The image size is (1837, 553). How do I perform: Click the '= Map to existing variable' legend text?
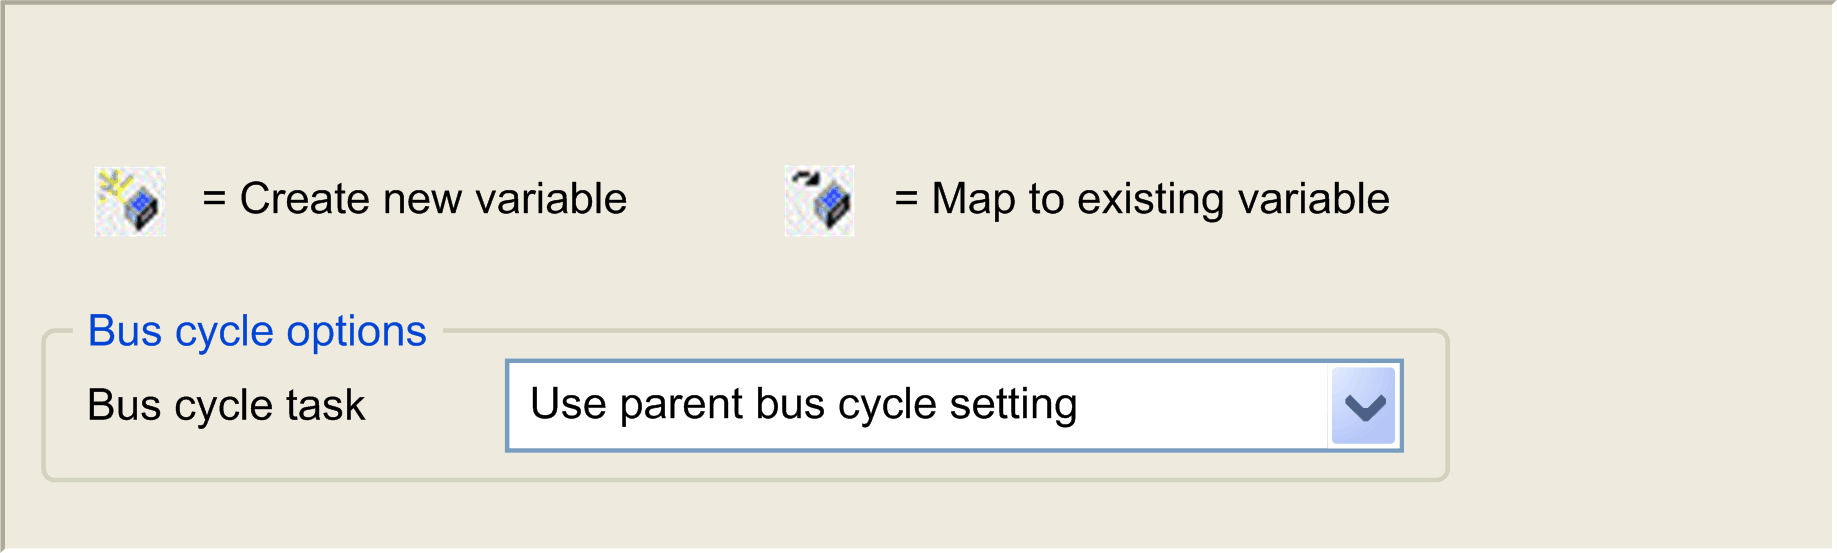1141,199
